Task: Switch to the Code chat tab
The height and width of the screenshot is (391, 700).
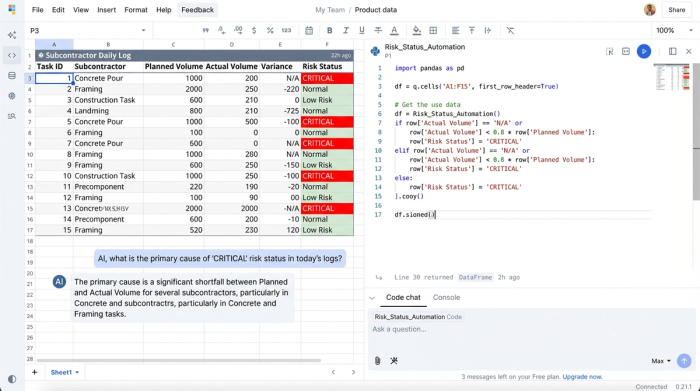Action: 403,297
